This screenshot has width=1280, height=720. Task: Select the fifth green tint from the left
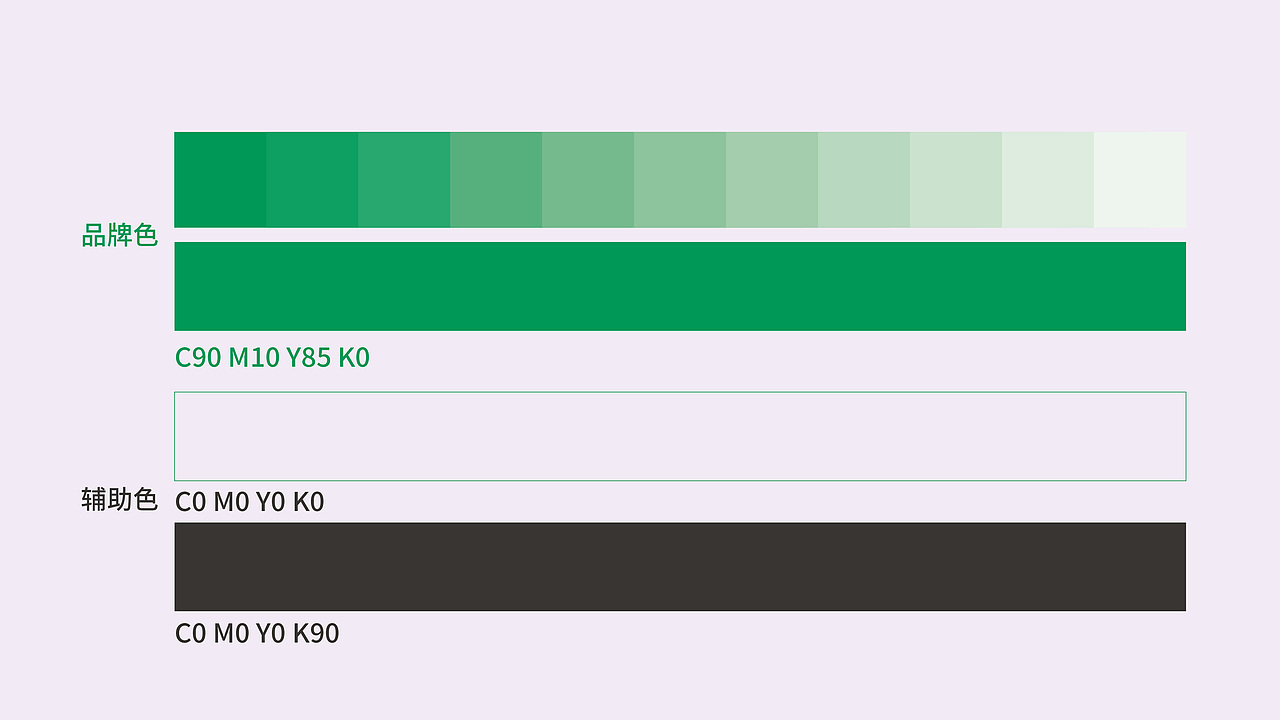tap(588, 180)
